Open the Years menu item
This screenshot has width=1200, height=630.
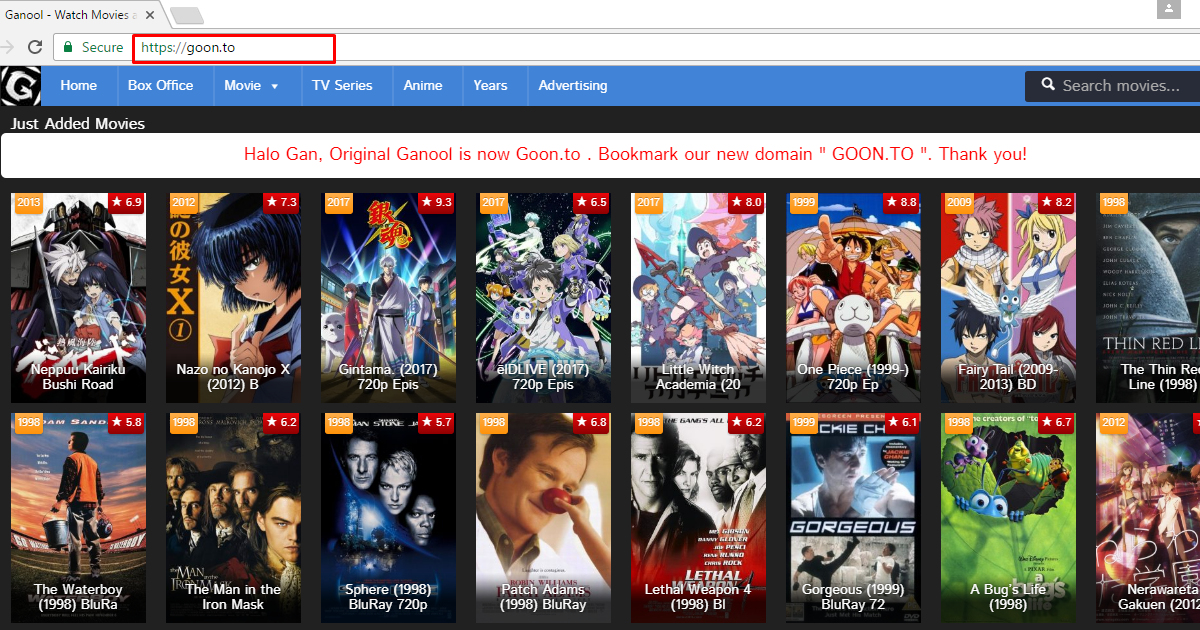click(490, 86)
